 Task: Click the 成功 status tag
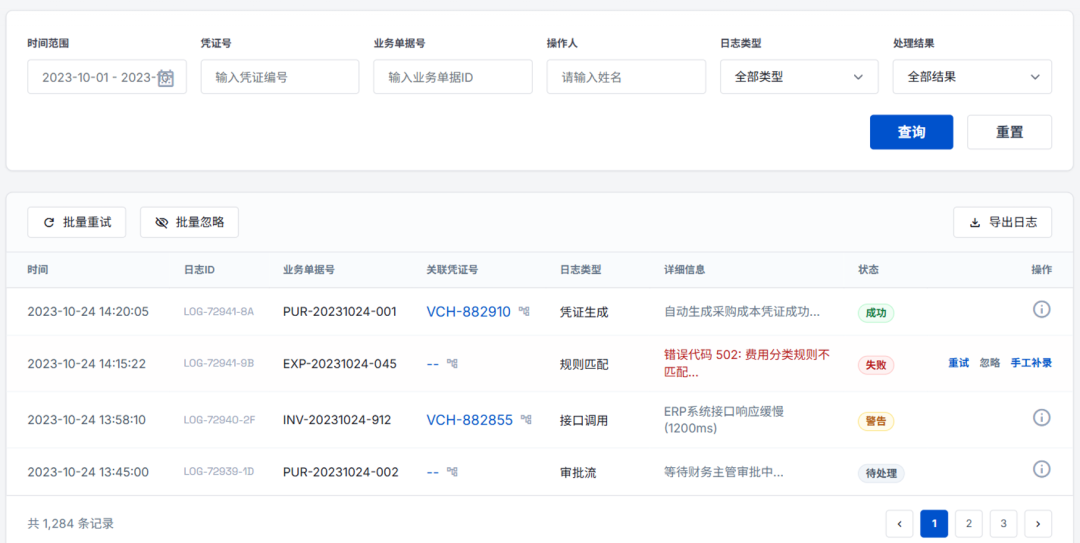(x=876, y=313)
